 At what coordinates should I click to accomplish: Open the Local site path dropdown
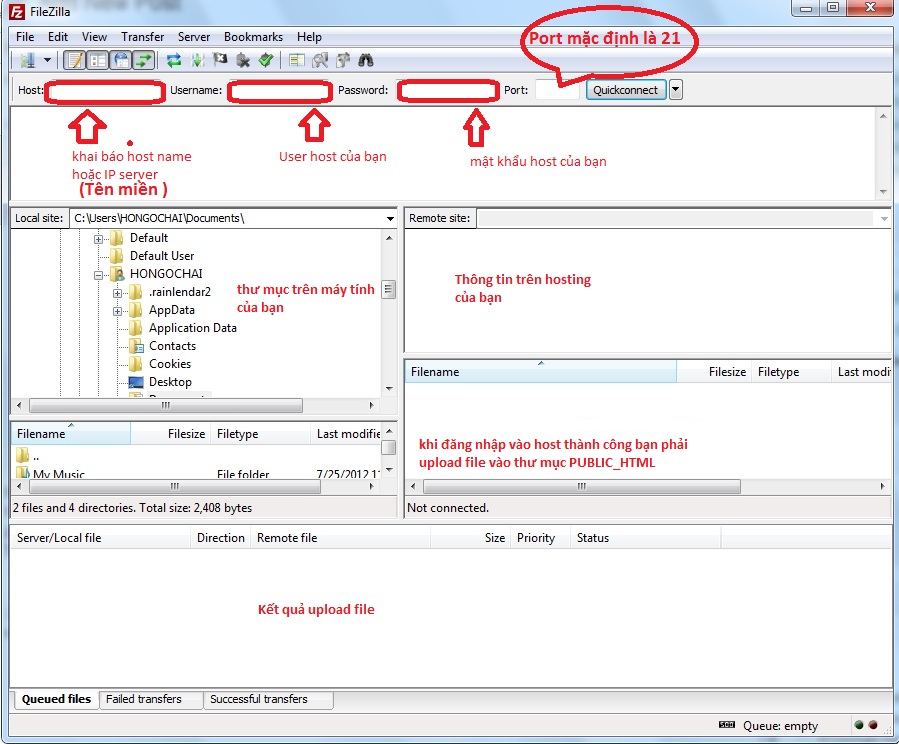point(390,218)
